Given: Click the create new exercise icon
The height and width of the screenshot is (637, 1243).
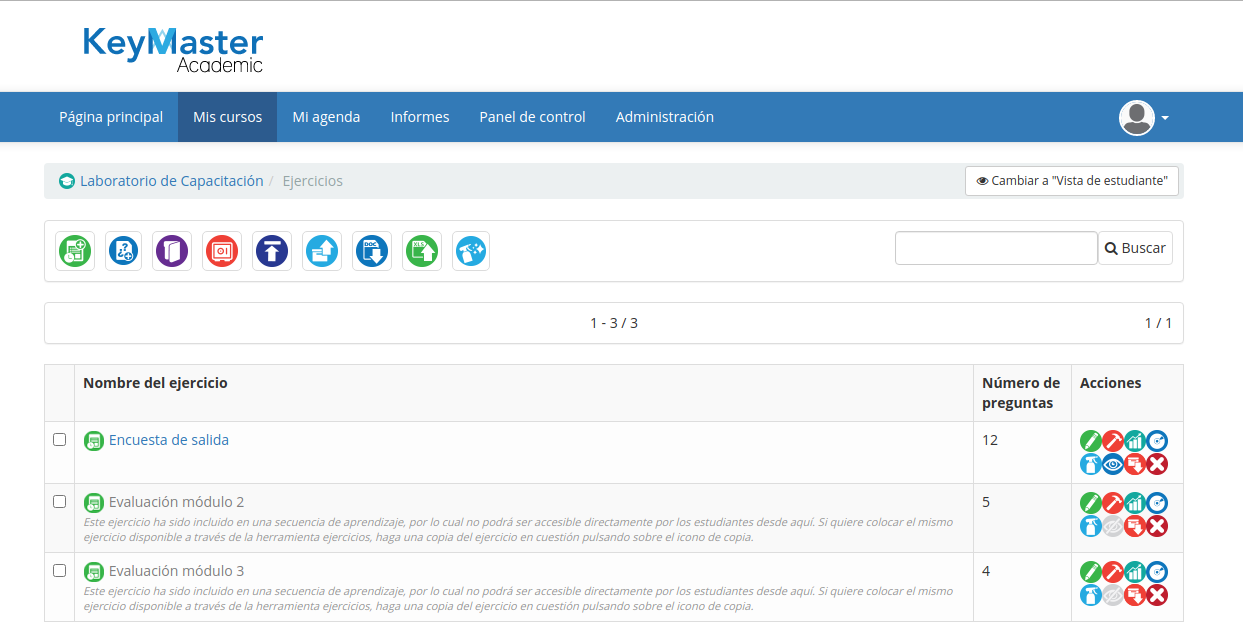Looking at the screenshot, I should [75, 251].
